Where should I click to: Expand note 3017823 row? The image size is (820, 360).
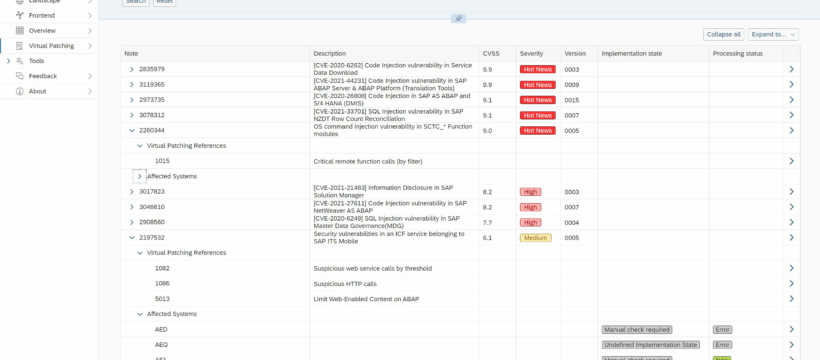pos(132,192)
